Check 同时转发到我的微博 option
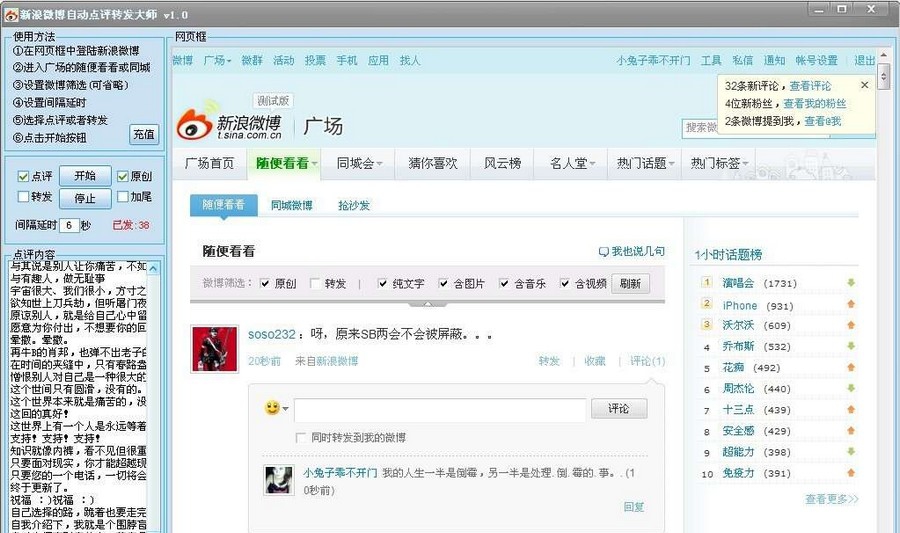The height and width of the screenshot is (533, 900). click(x=300, y=438)
